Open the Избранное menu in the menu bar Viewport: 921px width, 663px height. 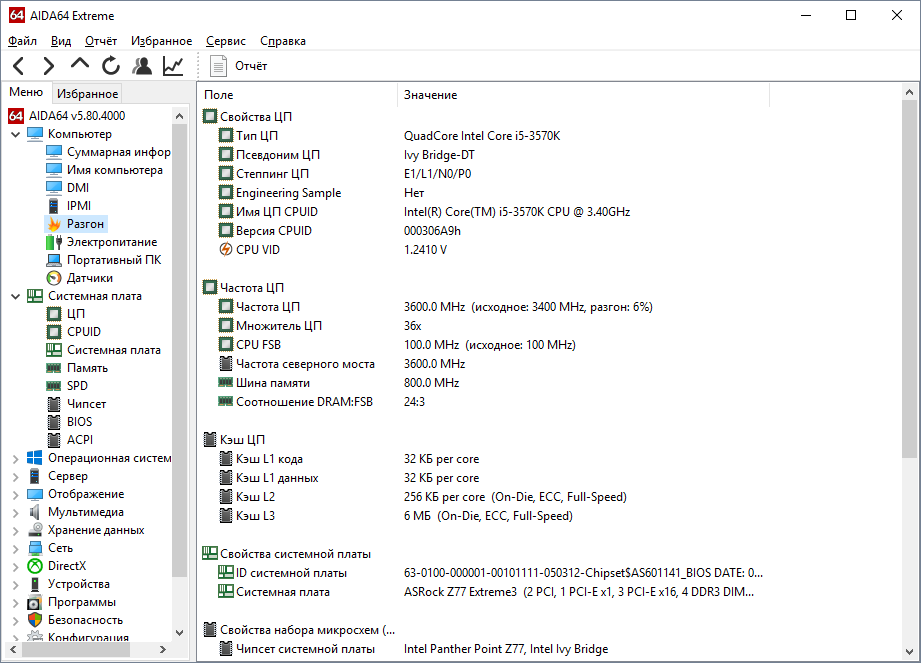[162, 41]
